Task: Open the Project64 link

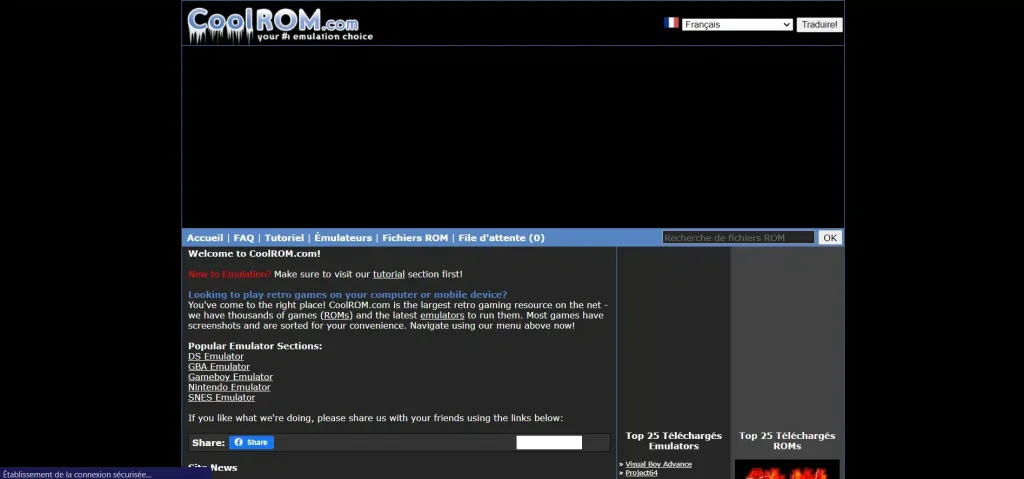Action: 641,473
